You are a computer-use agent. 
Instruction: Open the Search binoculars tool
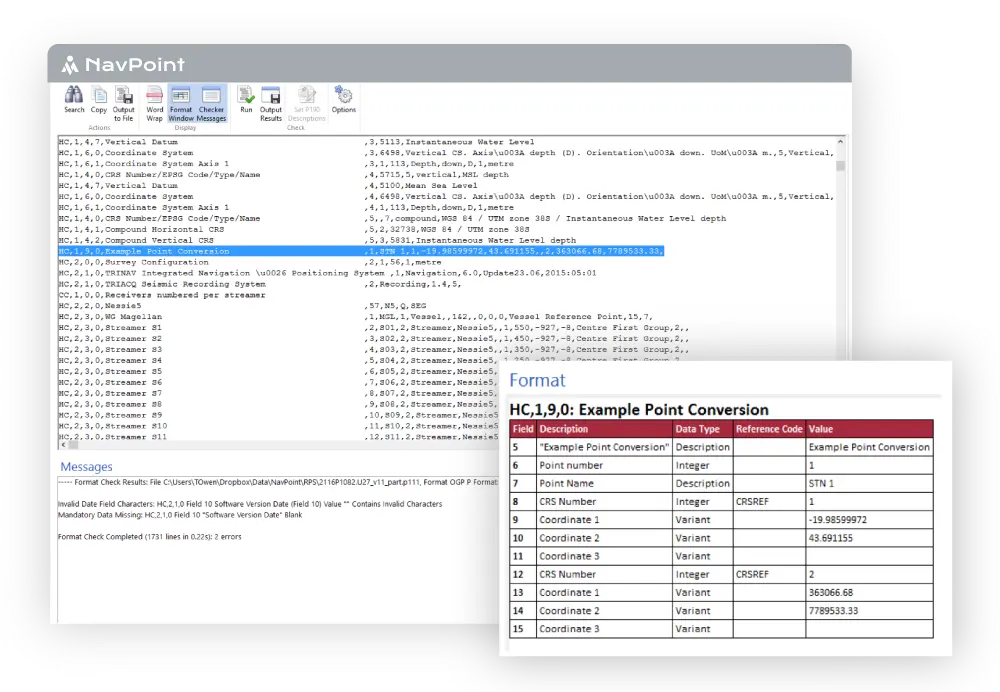(x=74, y=100)
